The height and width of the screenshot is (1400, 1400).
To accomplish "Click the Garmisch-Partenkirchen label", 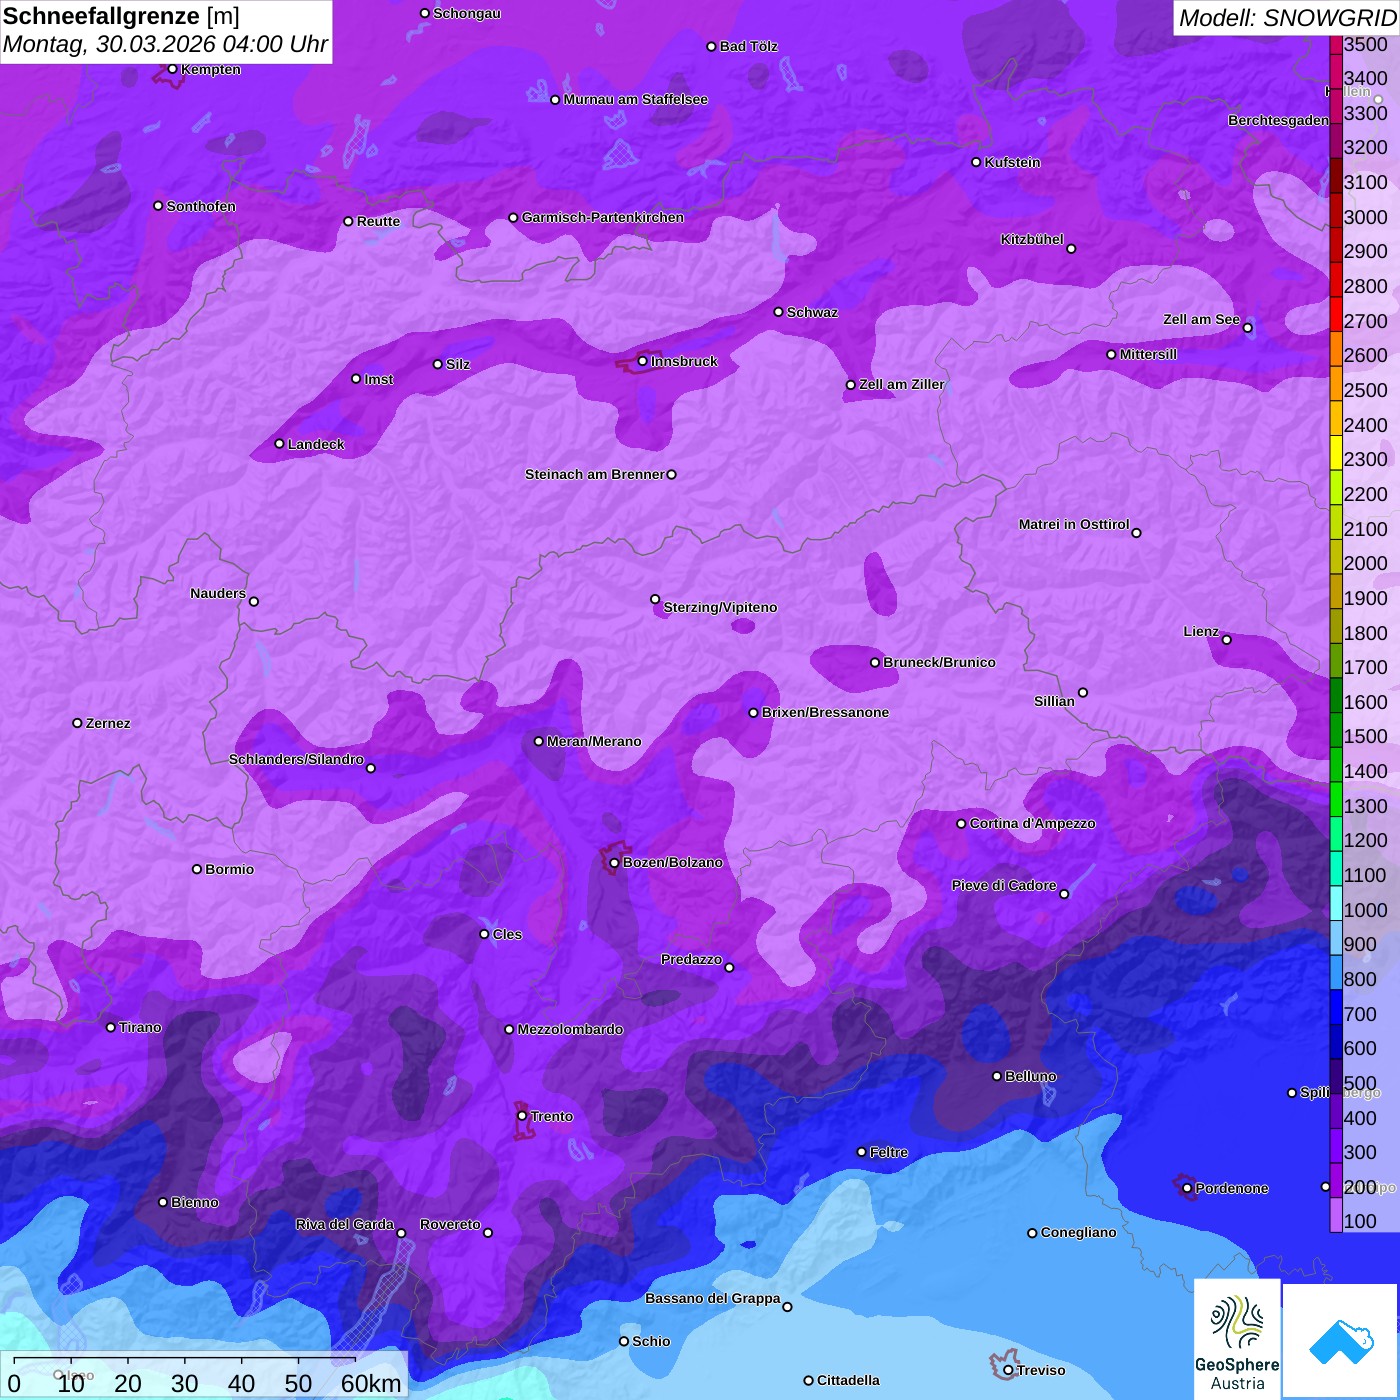I will coord(603,217).
